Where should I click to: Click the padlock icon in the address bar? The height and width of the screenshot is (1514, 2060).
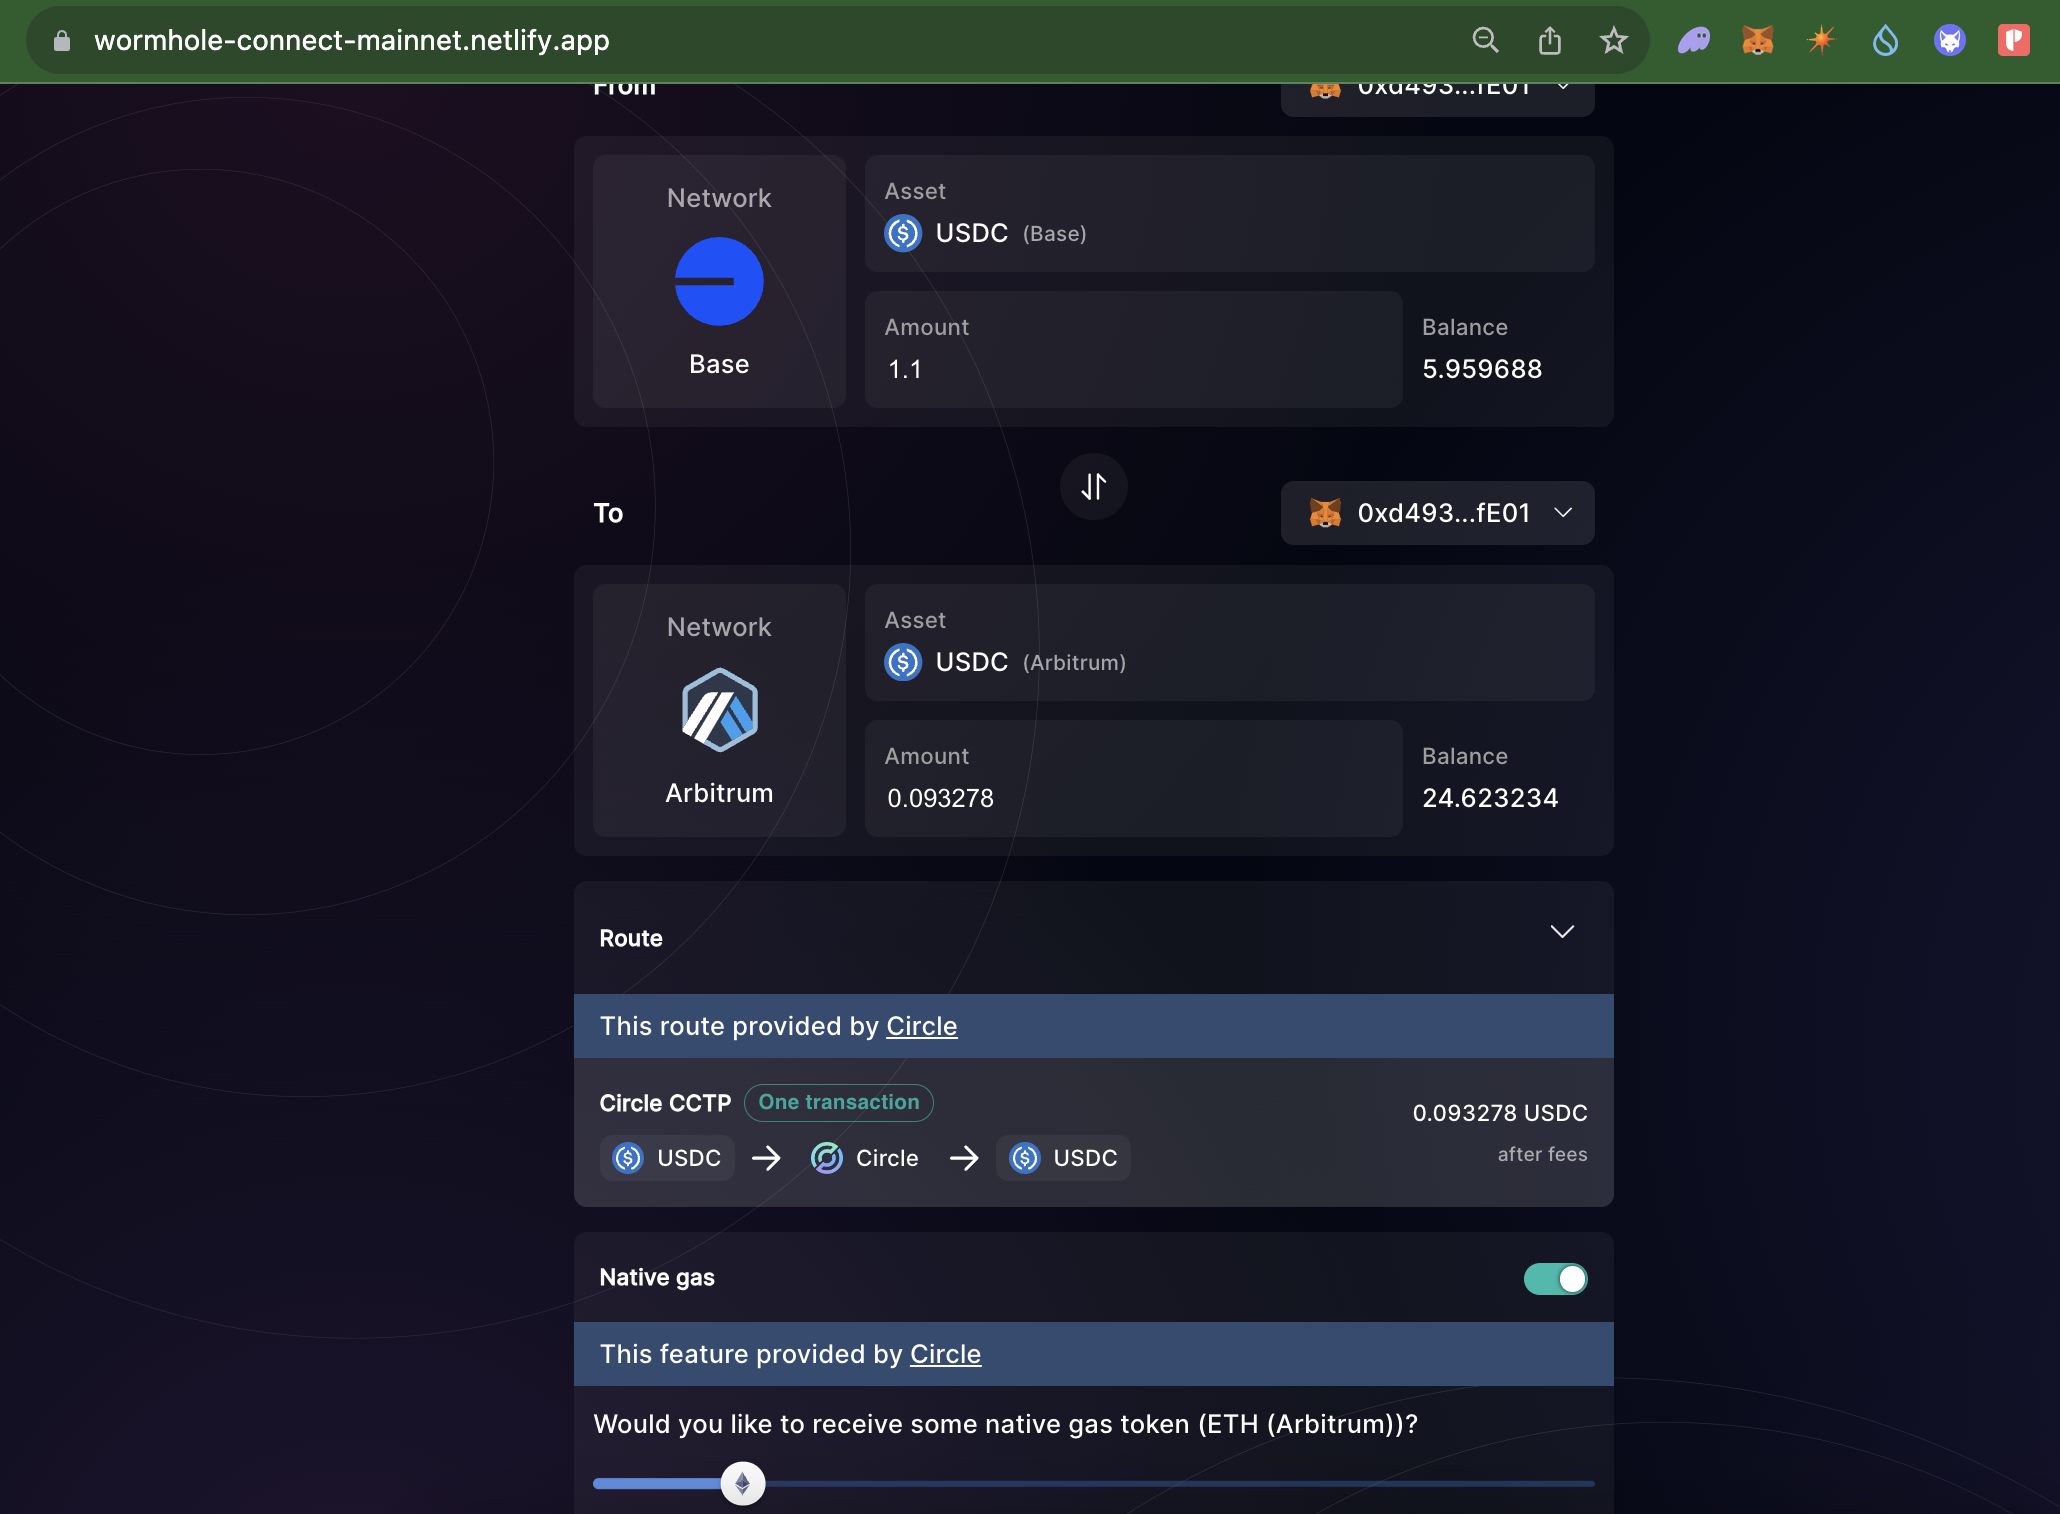(x=60, y=40)
